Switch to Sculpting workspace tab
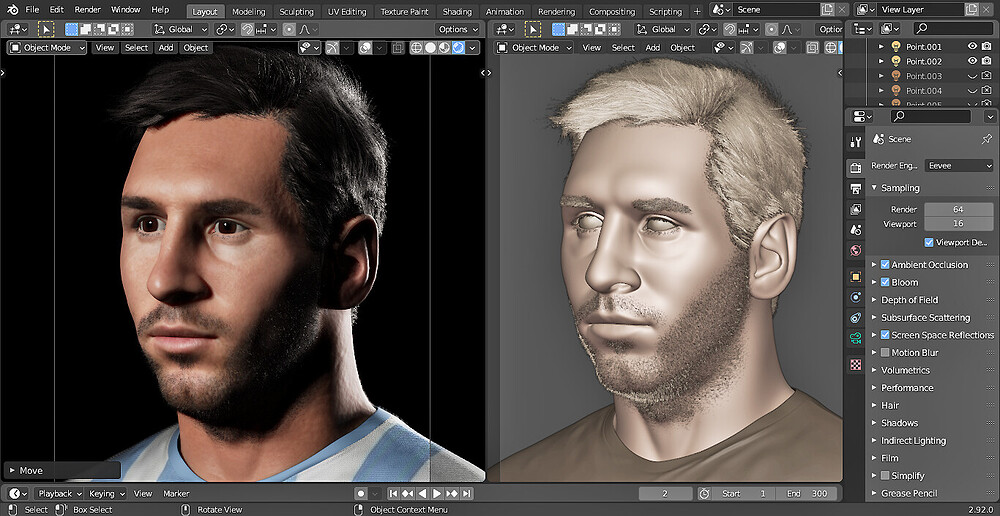 click(296, 11)
